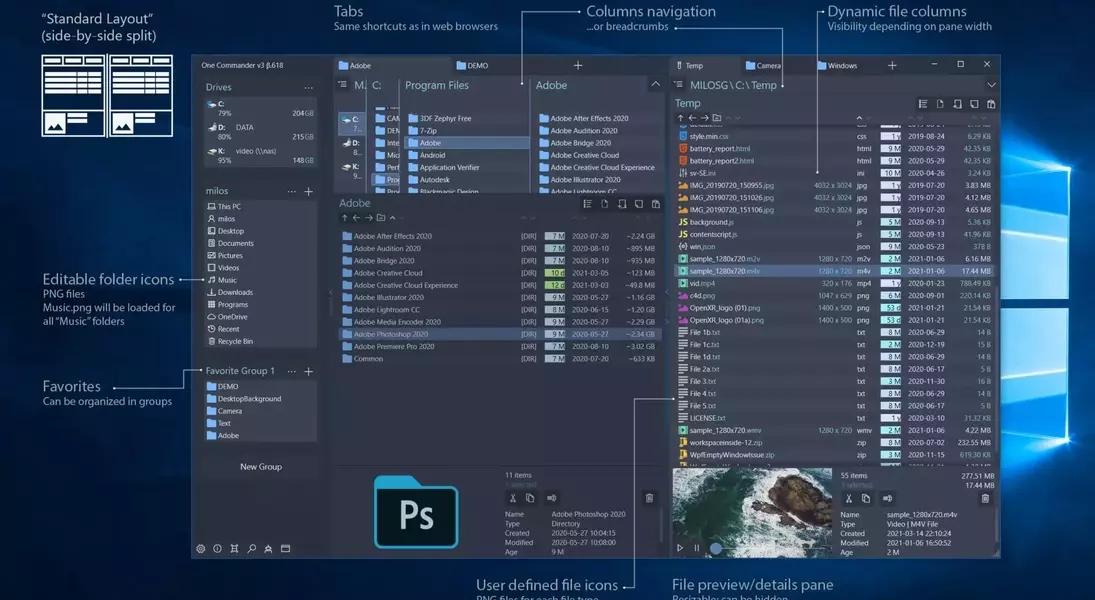The image size is (1095, 600).
Task: Click the trash icon in left preview pane
Action: click(x=649, y=498)
